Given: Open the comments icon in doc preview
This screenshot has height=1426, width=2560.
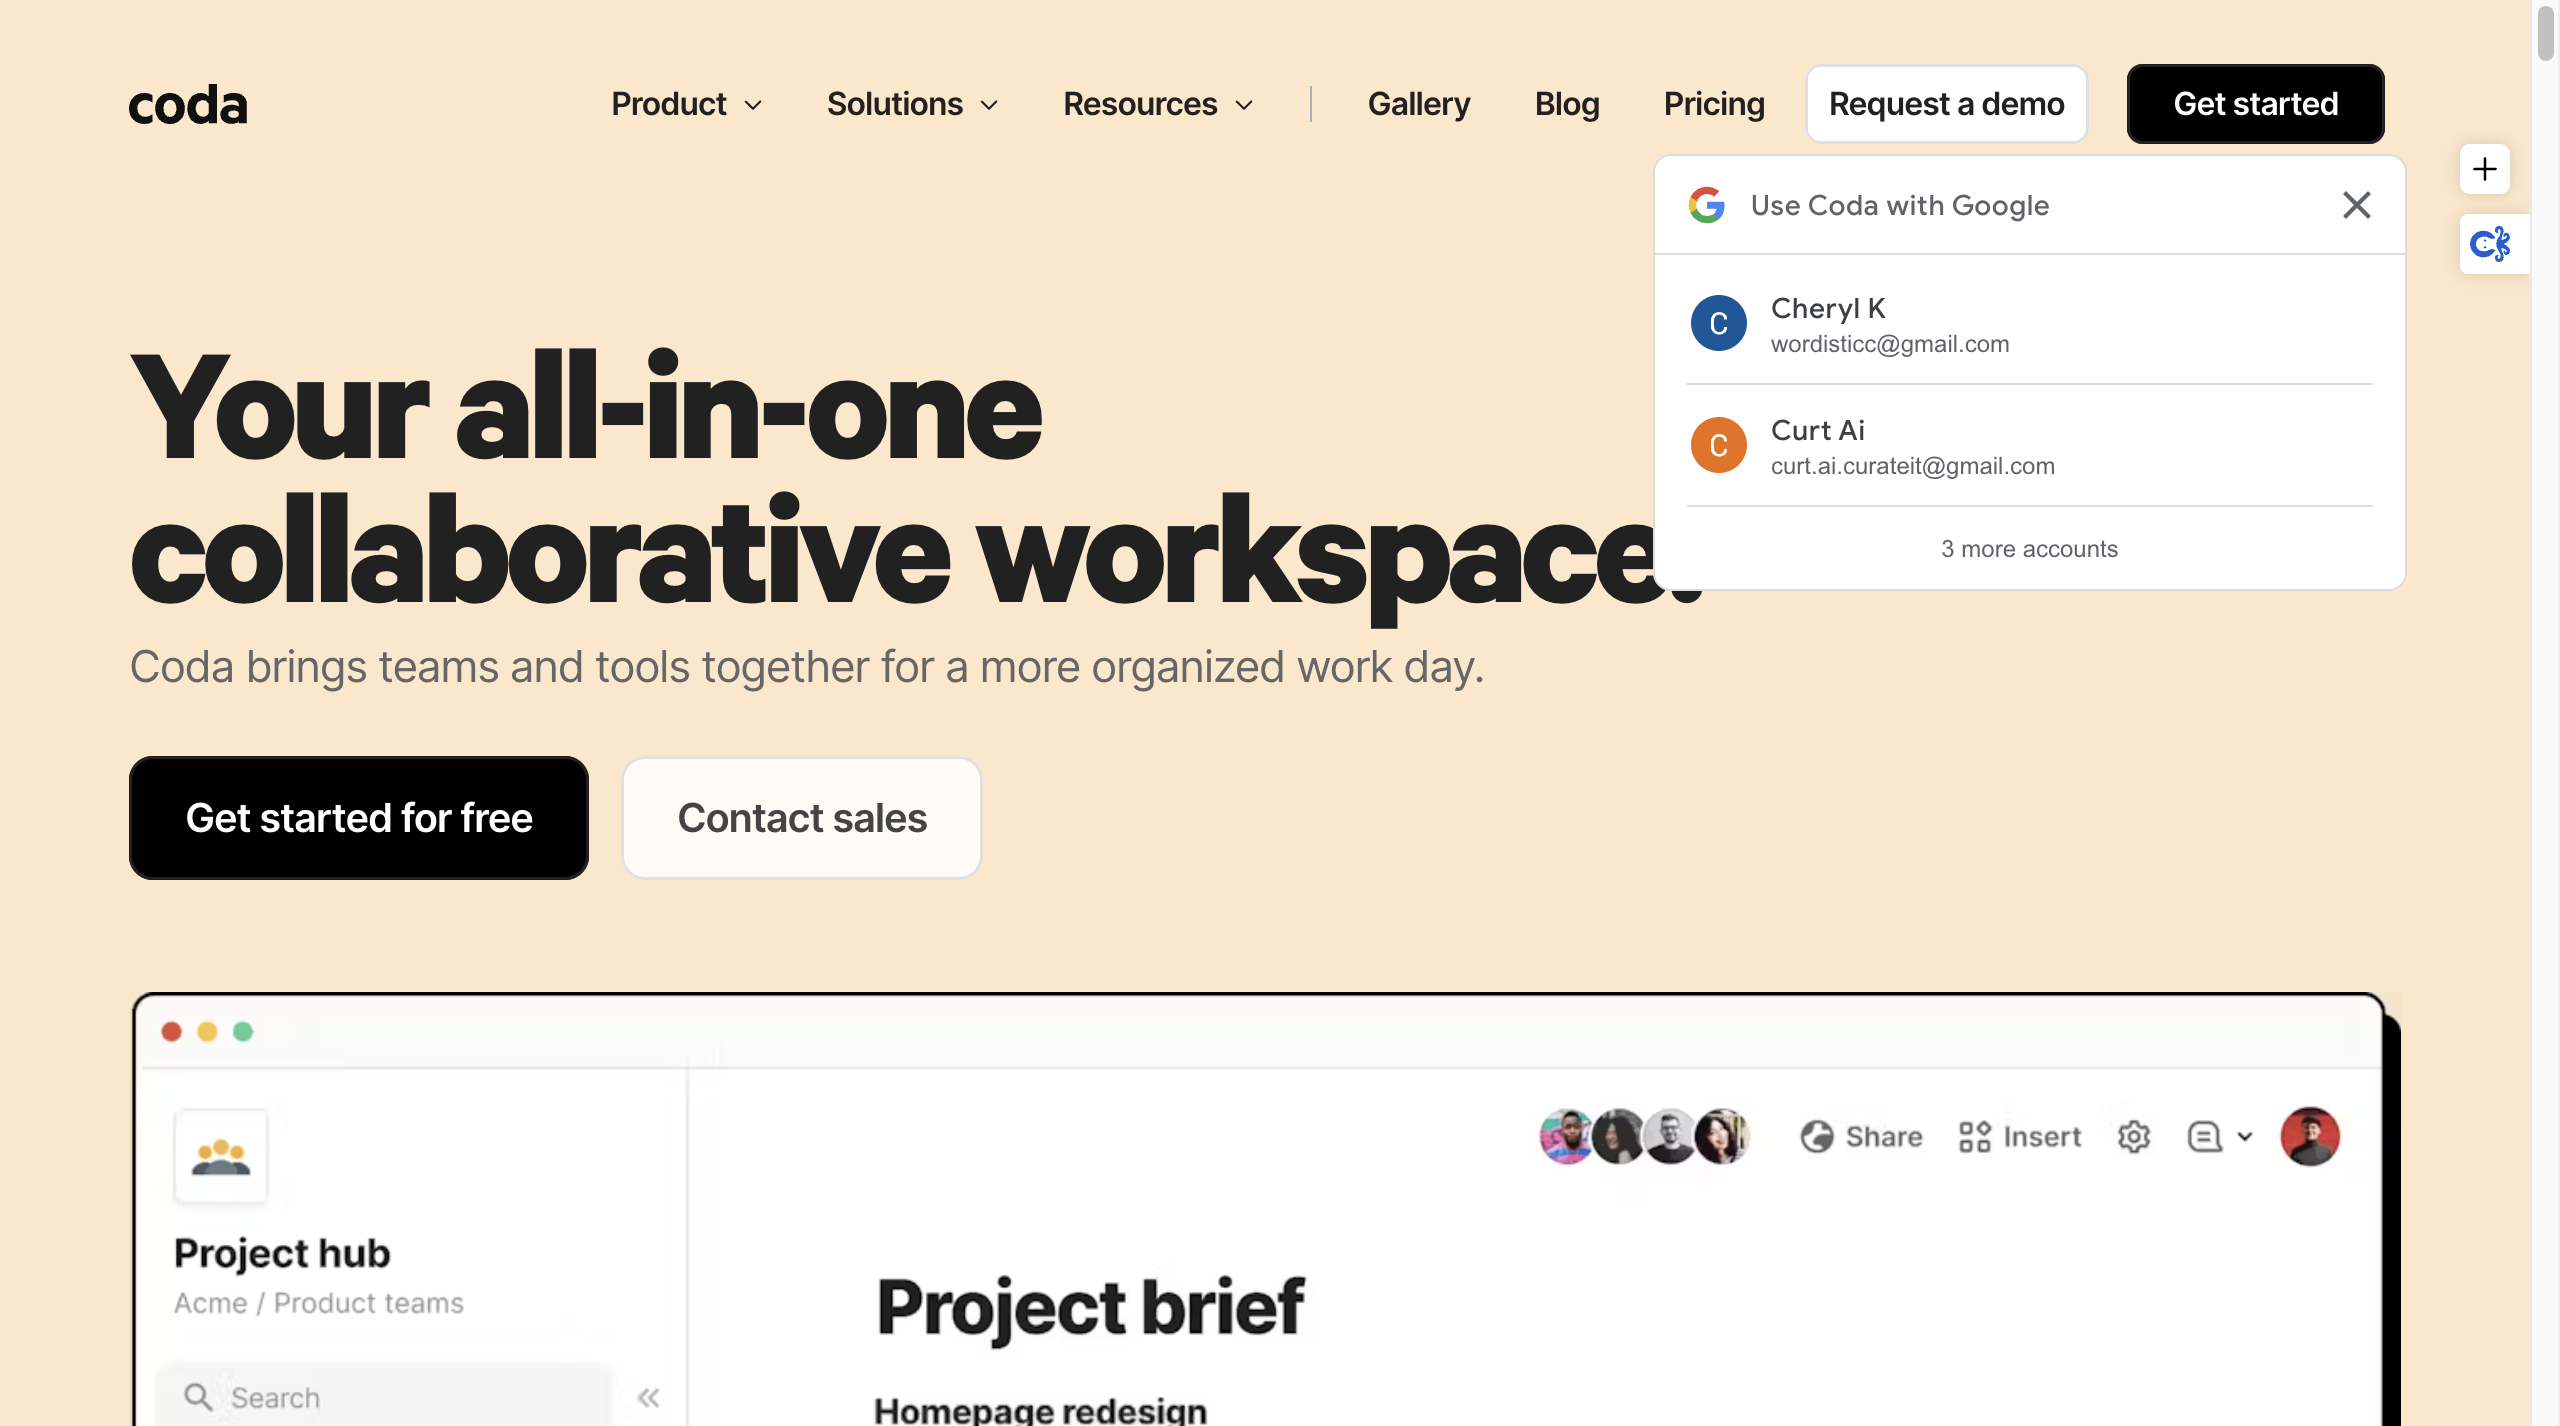Looking at the screenshot, I should tap(2204, 1137).
